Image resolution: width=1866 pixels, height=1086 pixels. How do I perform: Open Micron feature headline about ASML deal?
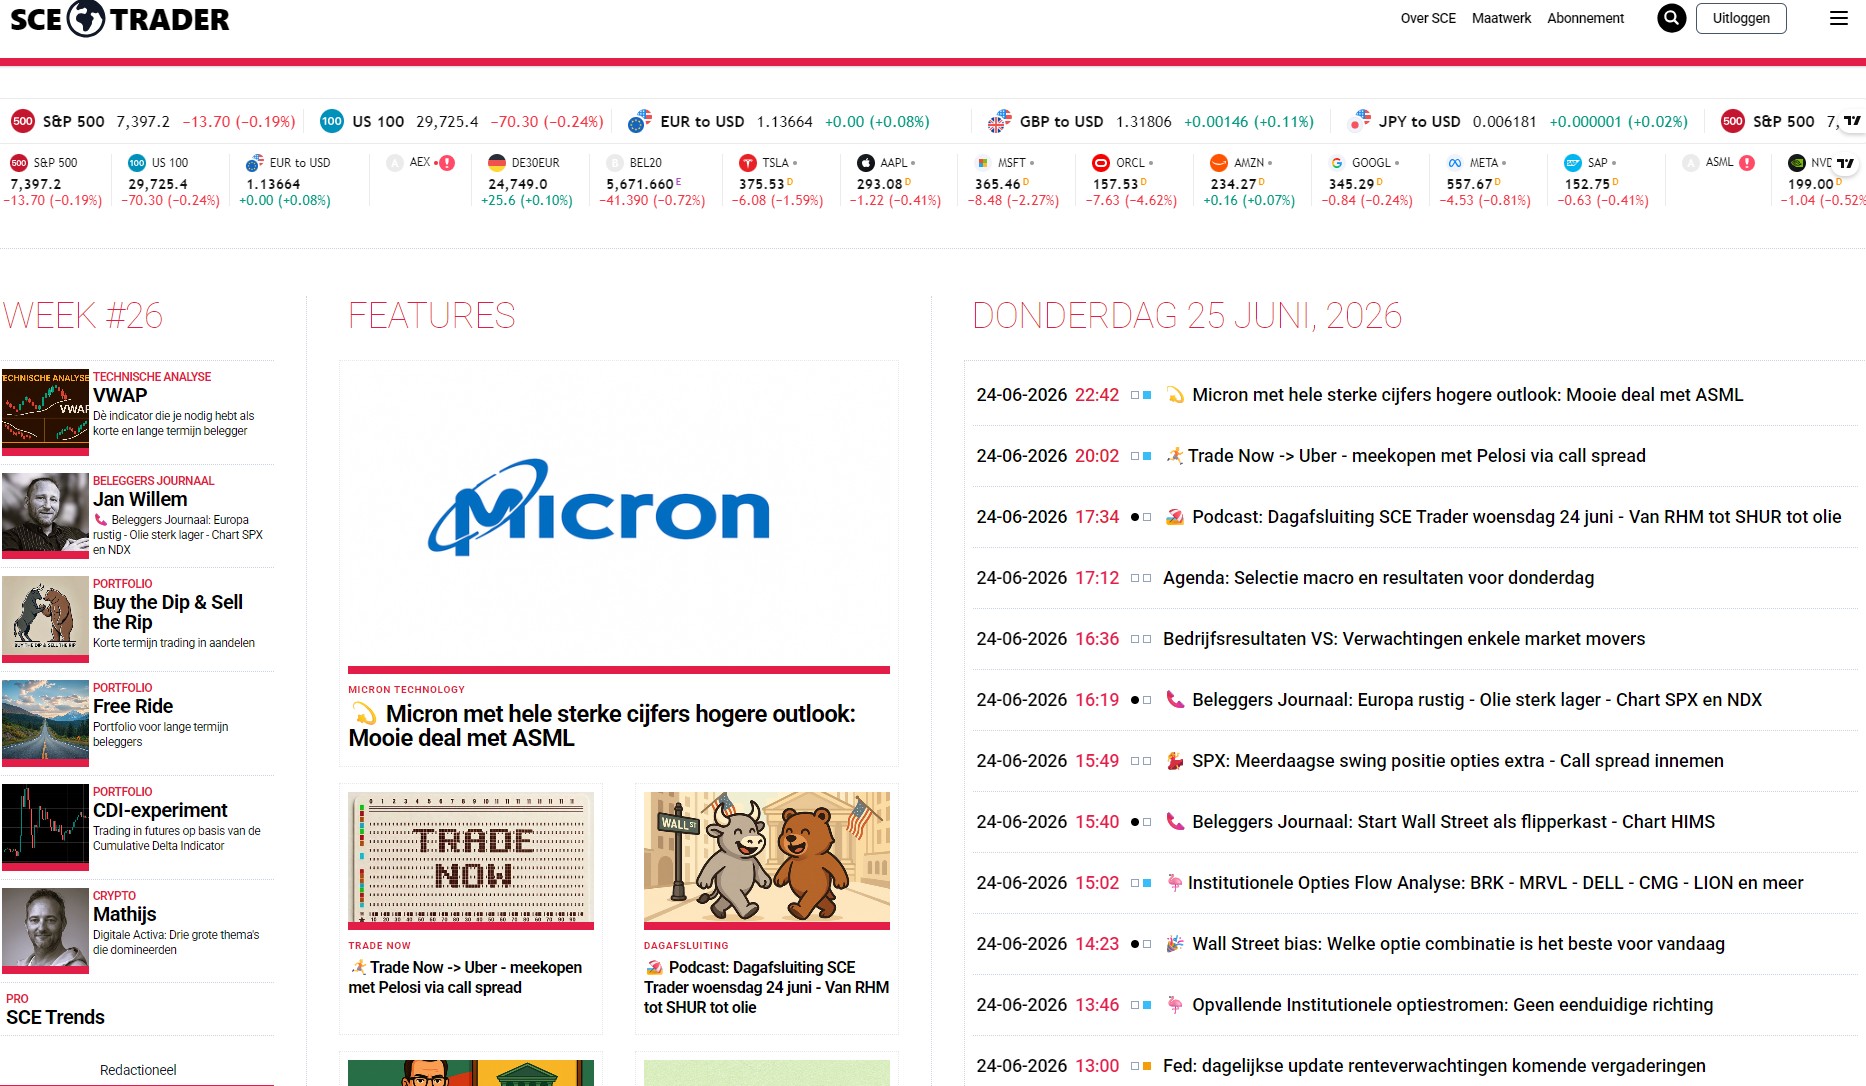(x=602, y=726)
